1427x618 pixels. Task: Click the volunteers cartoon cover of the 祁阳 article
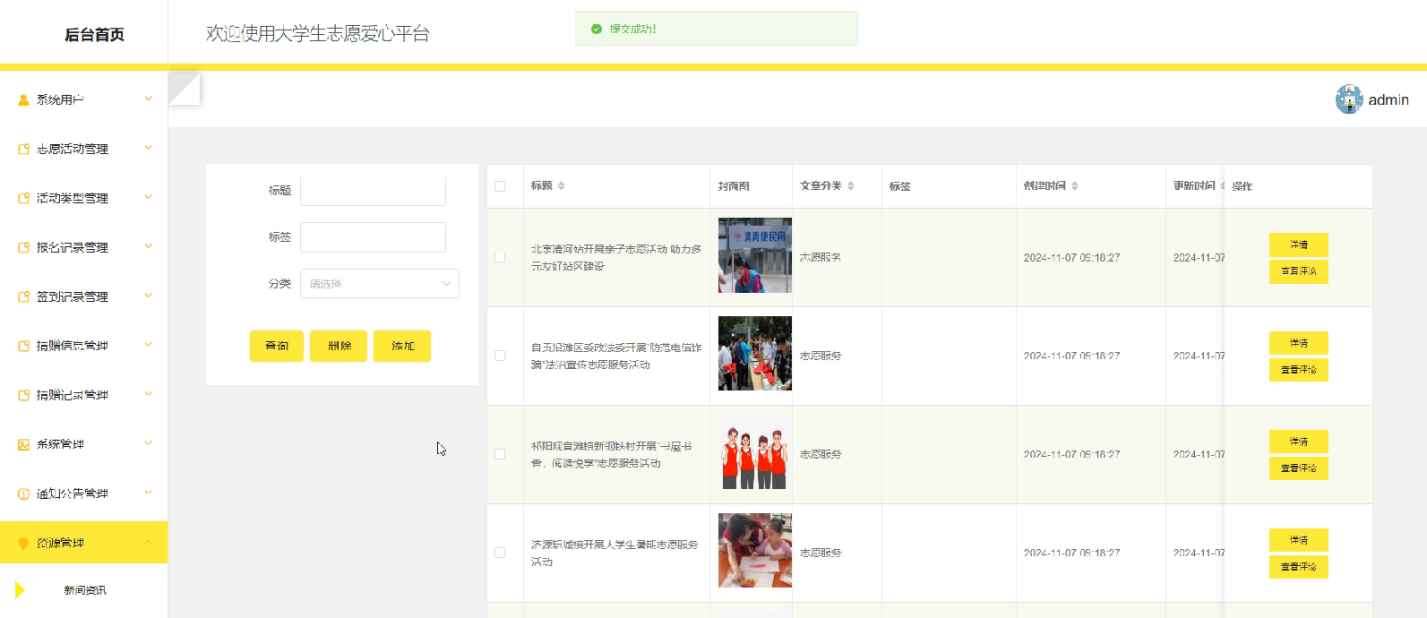coord(755,453)
